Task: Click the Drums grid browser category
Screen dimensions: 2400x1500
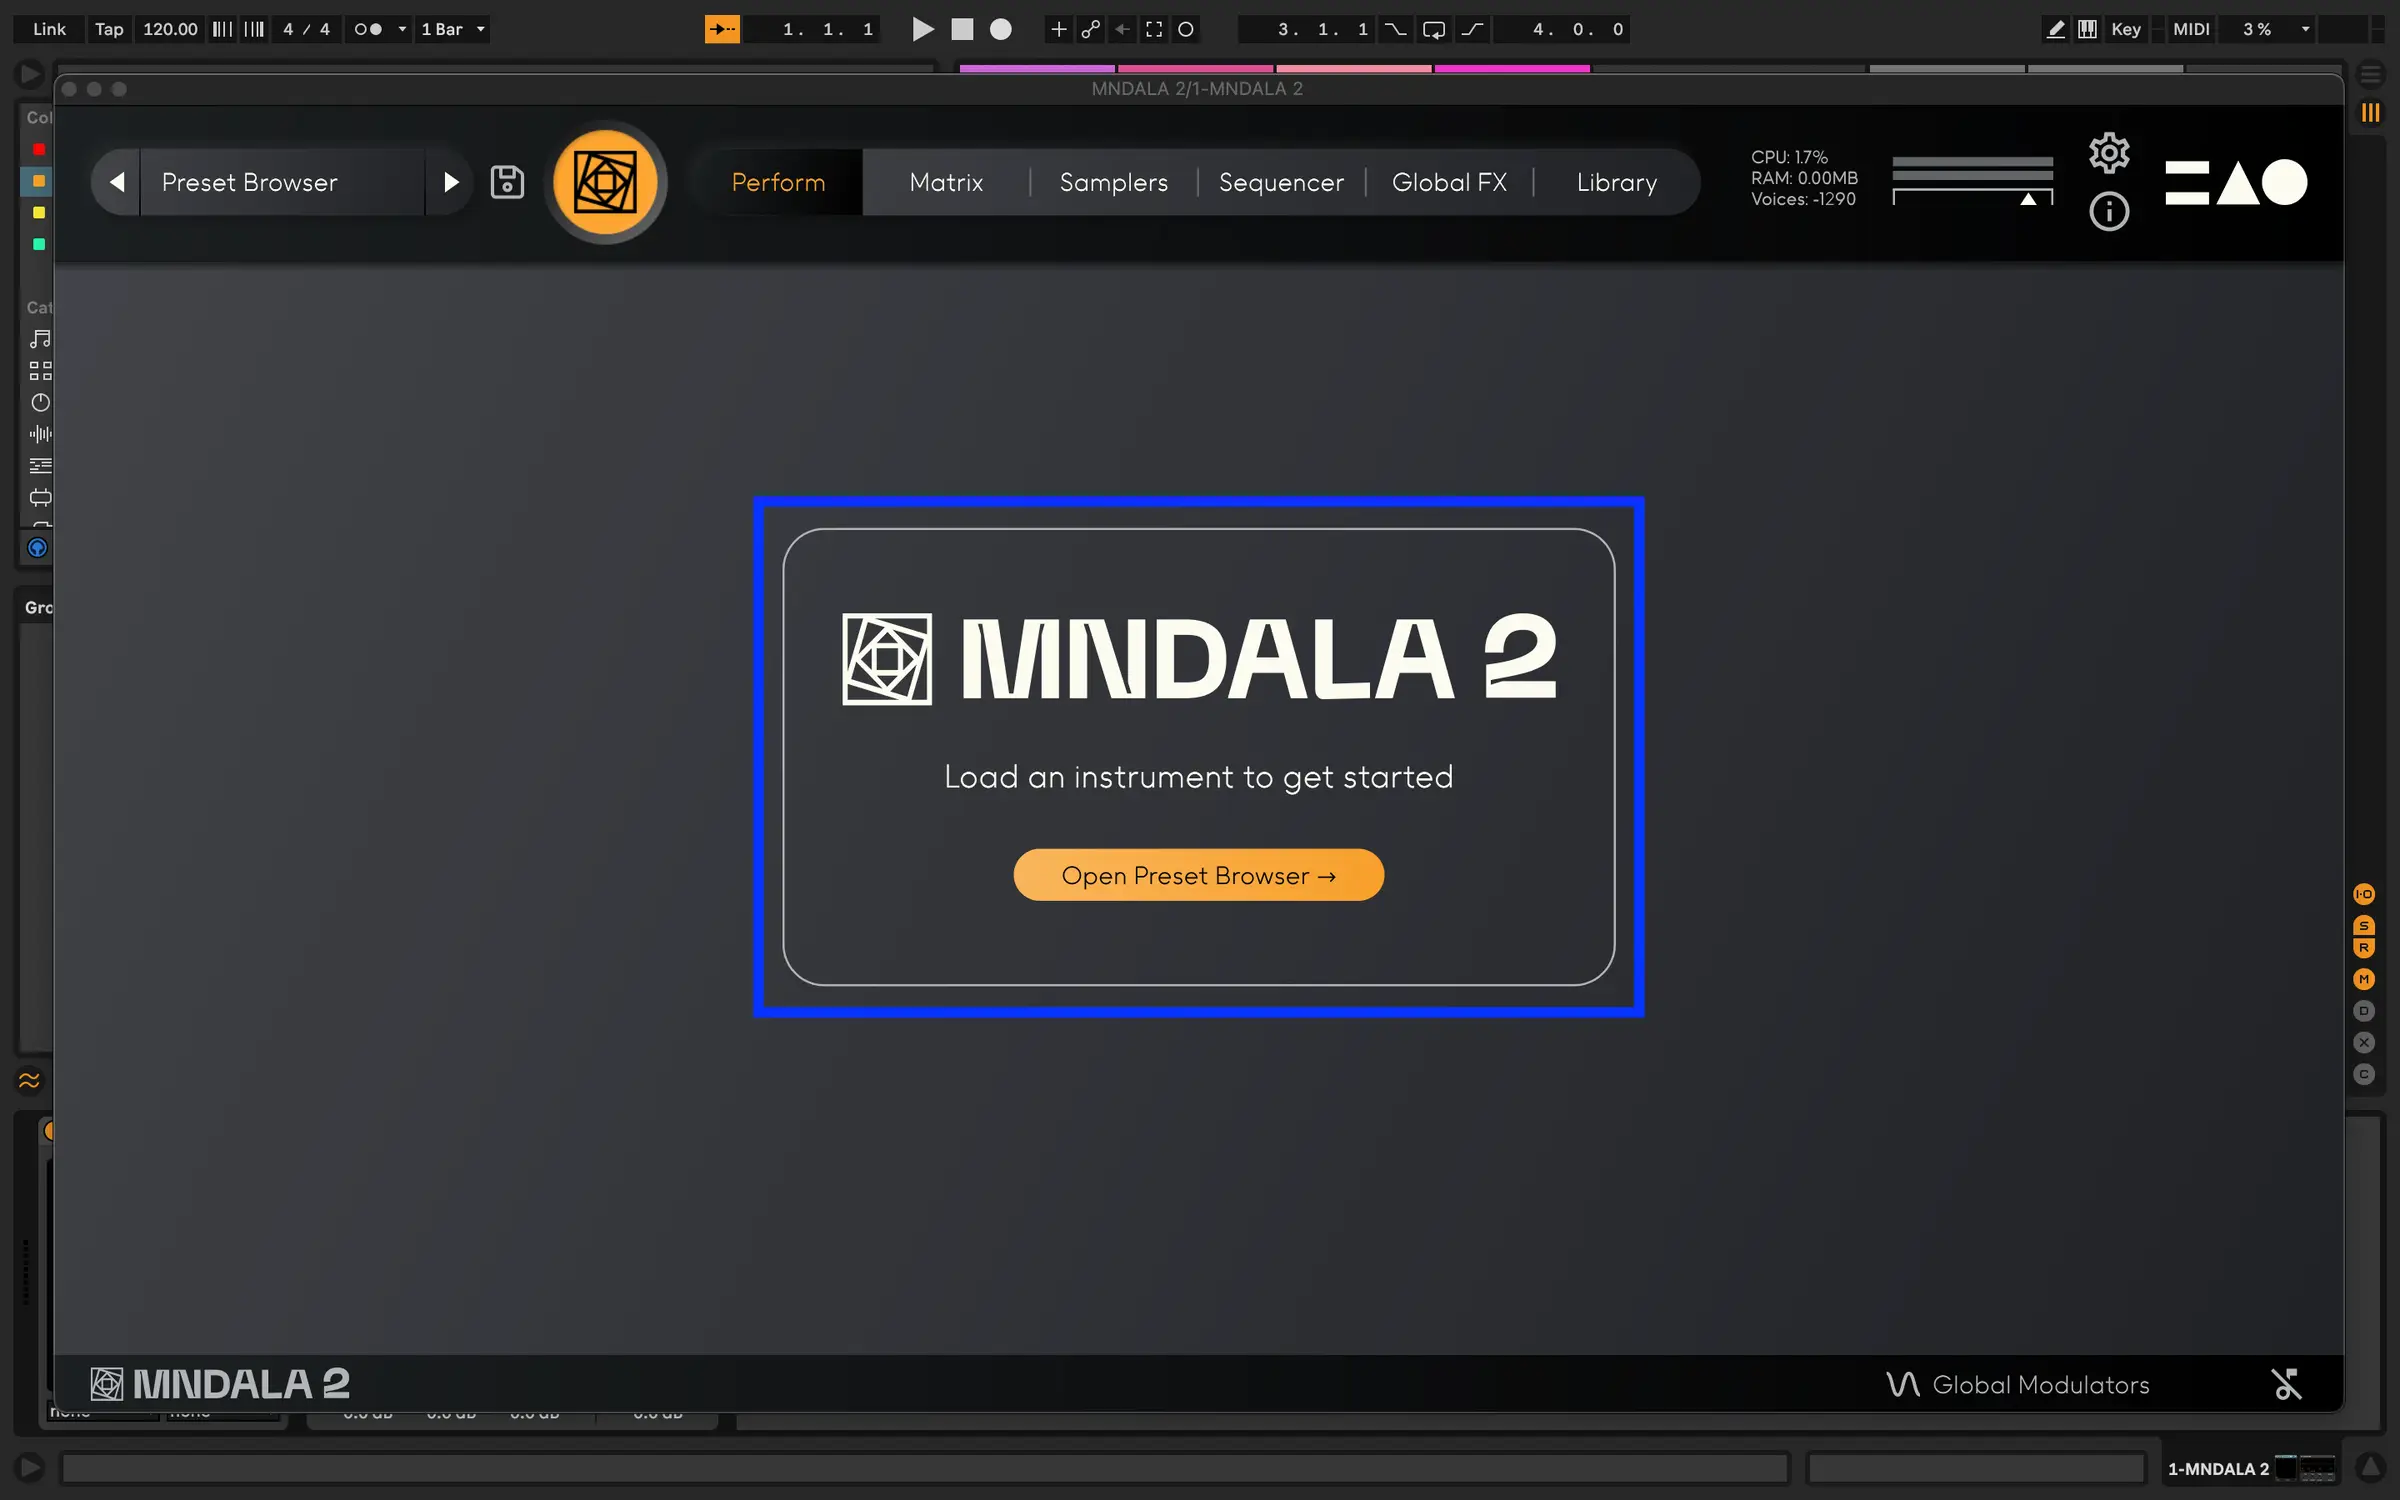Action: tap(40, 371)
